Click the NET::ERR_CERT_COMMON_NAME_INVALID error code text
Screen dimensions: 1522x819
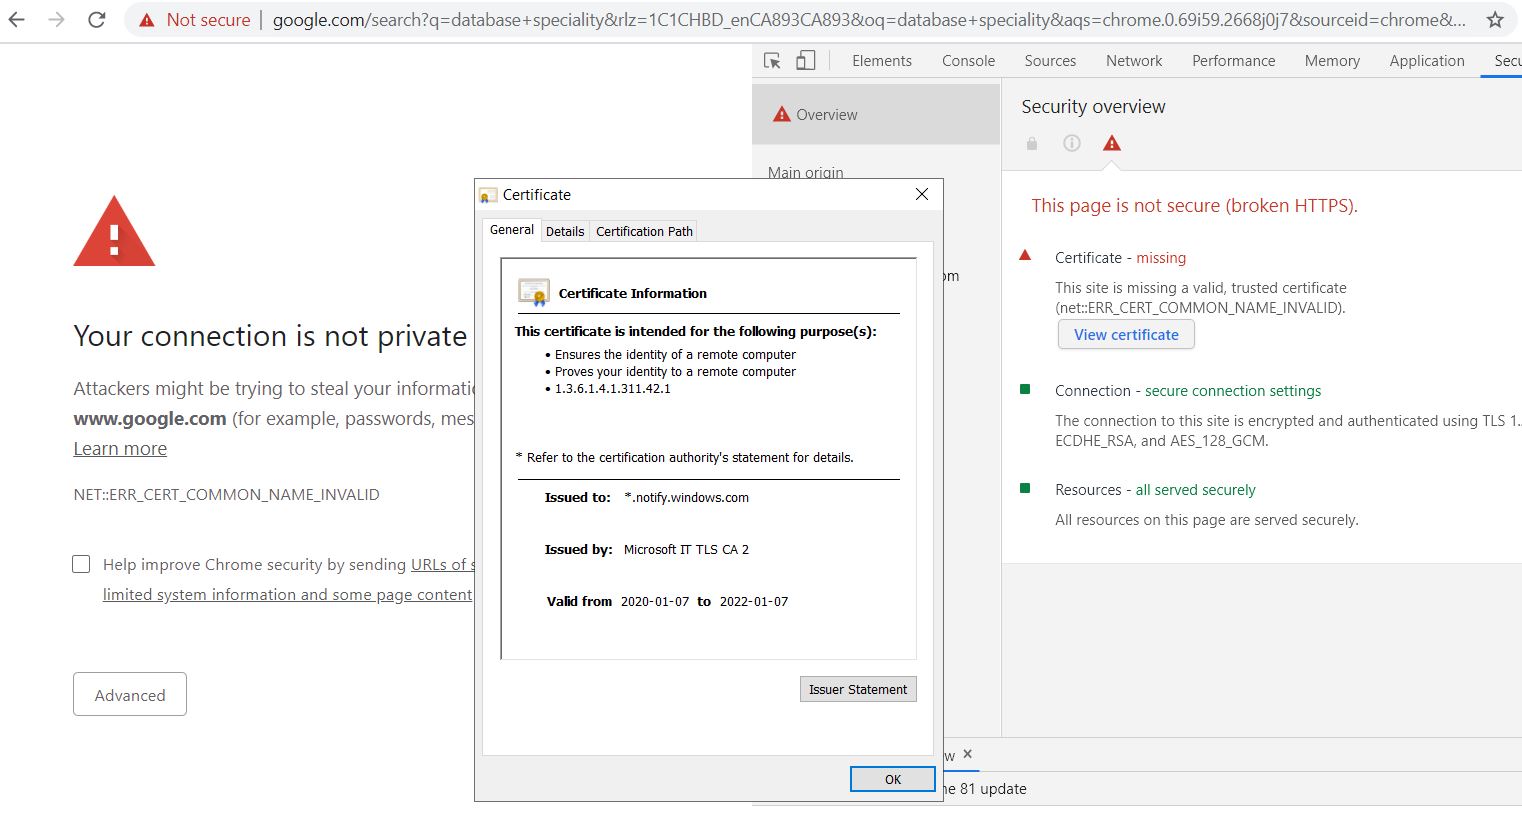click(x=226, y=494)
